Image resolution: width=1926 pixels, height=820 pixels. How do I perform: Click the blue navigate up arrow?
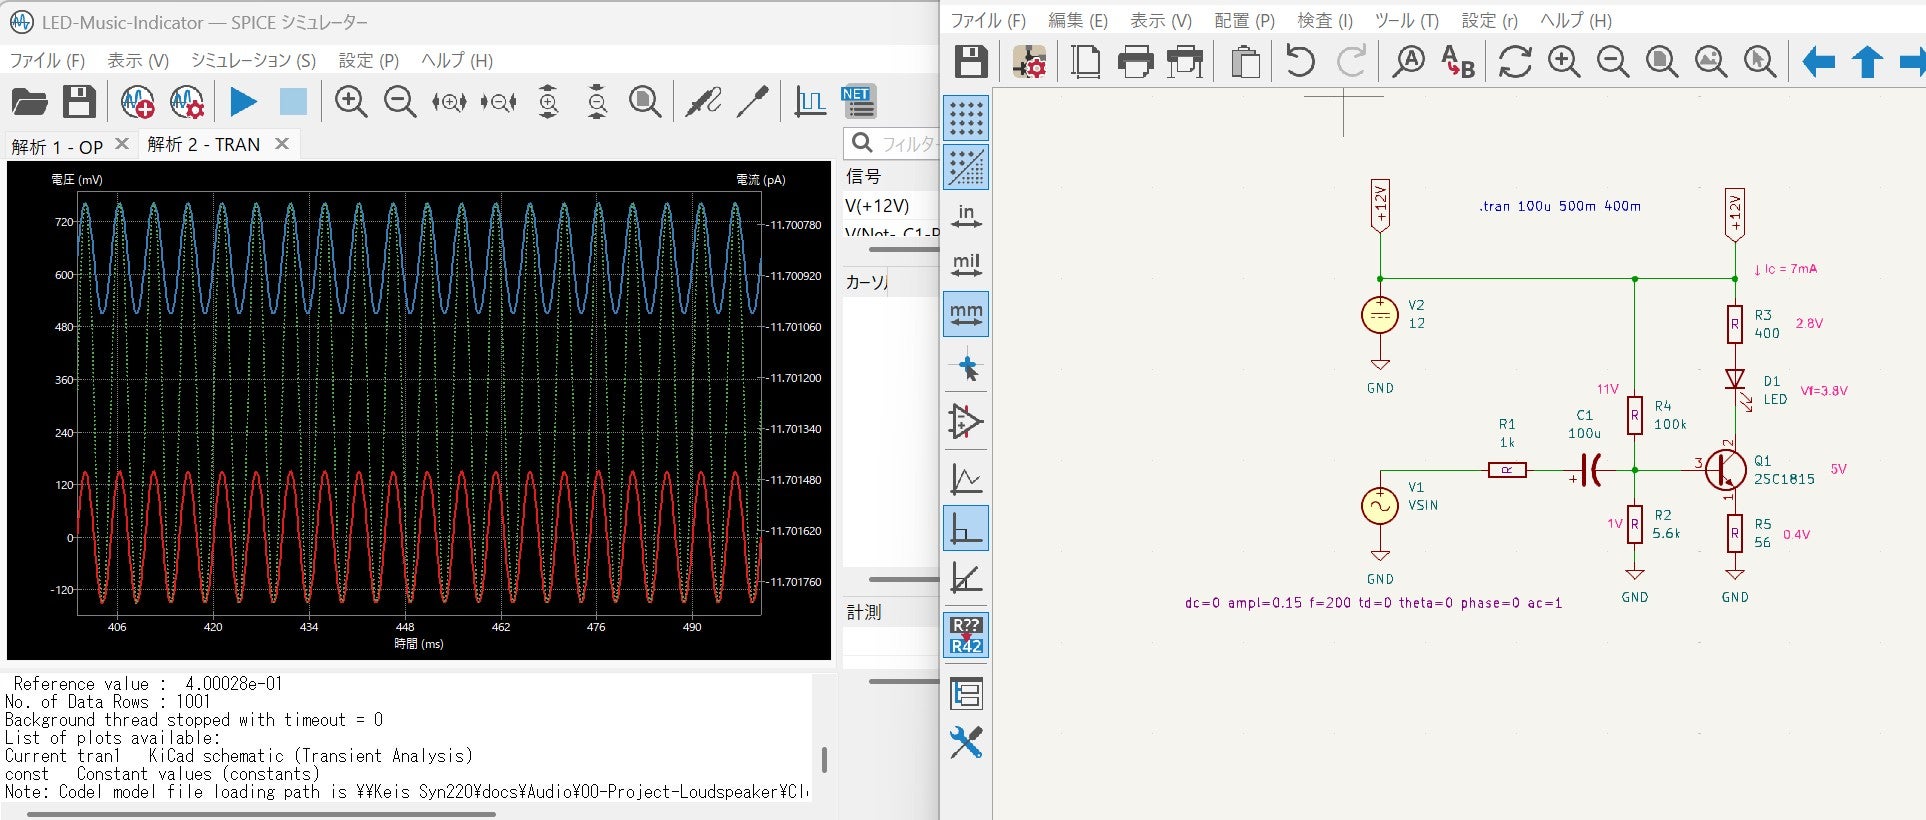coord(1867,62)
